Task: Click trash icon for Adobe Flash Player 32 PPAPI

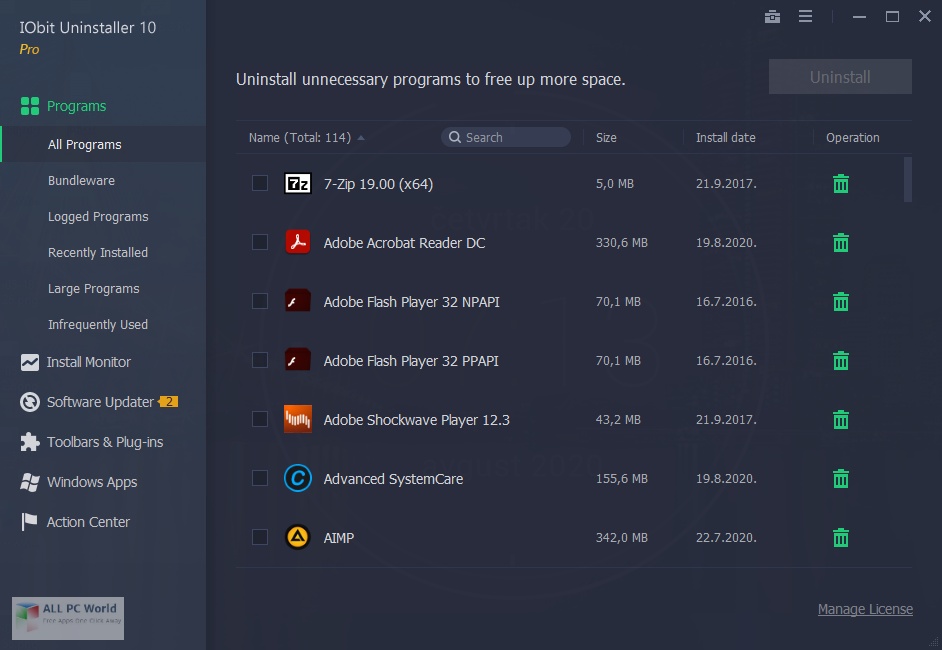Action: tap(840, 360)
